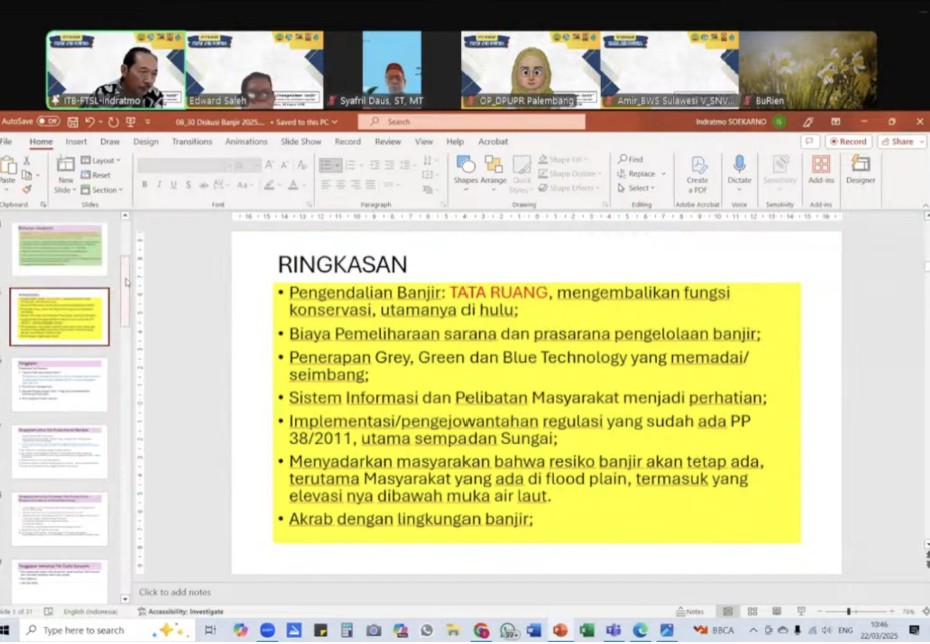Switch to the Transitions tab
This screenshot has height=644, width=930.
click(191, 142)
